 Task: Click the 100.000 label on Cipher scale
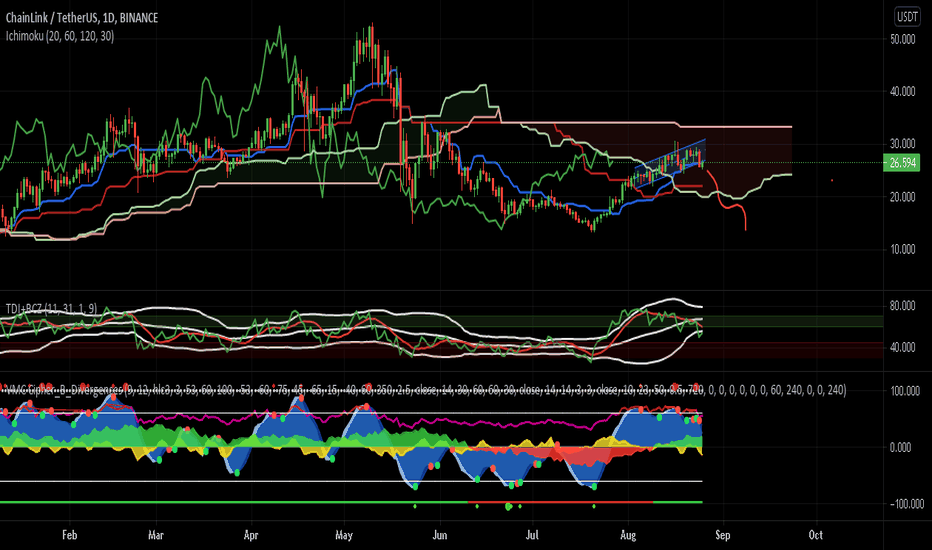click(x=906, y=391)
